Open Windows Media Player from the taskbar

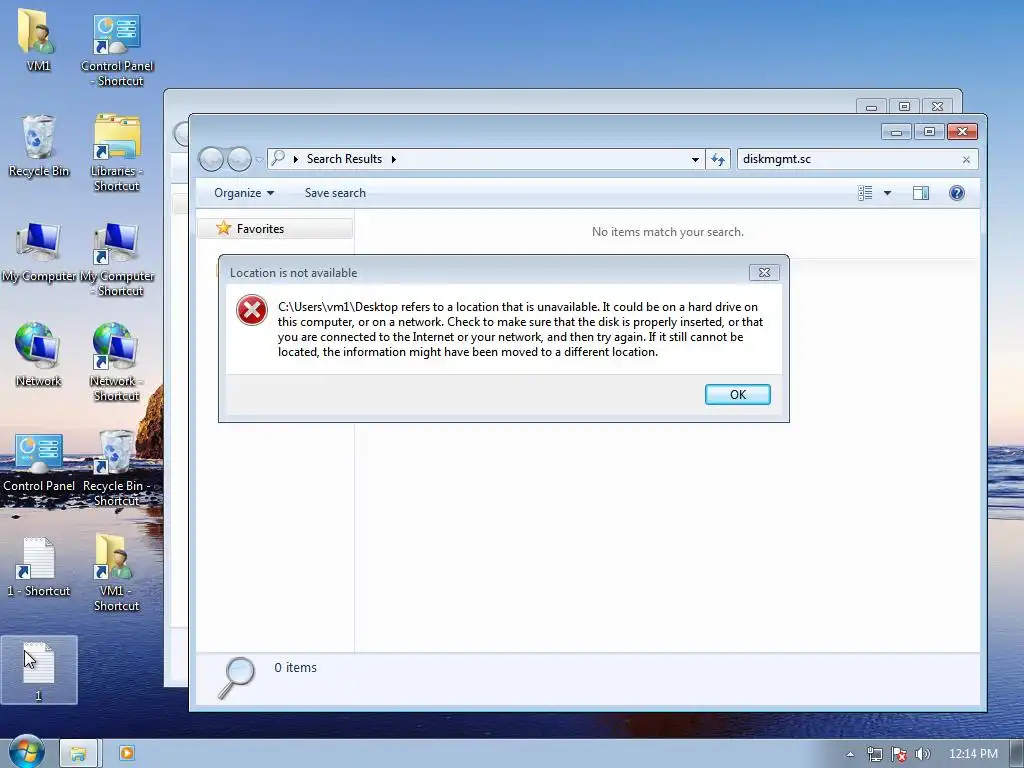pos(127,753)
